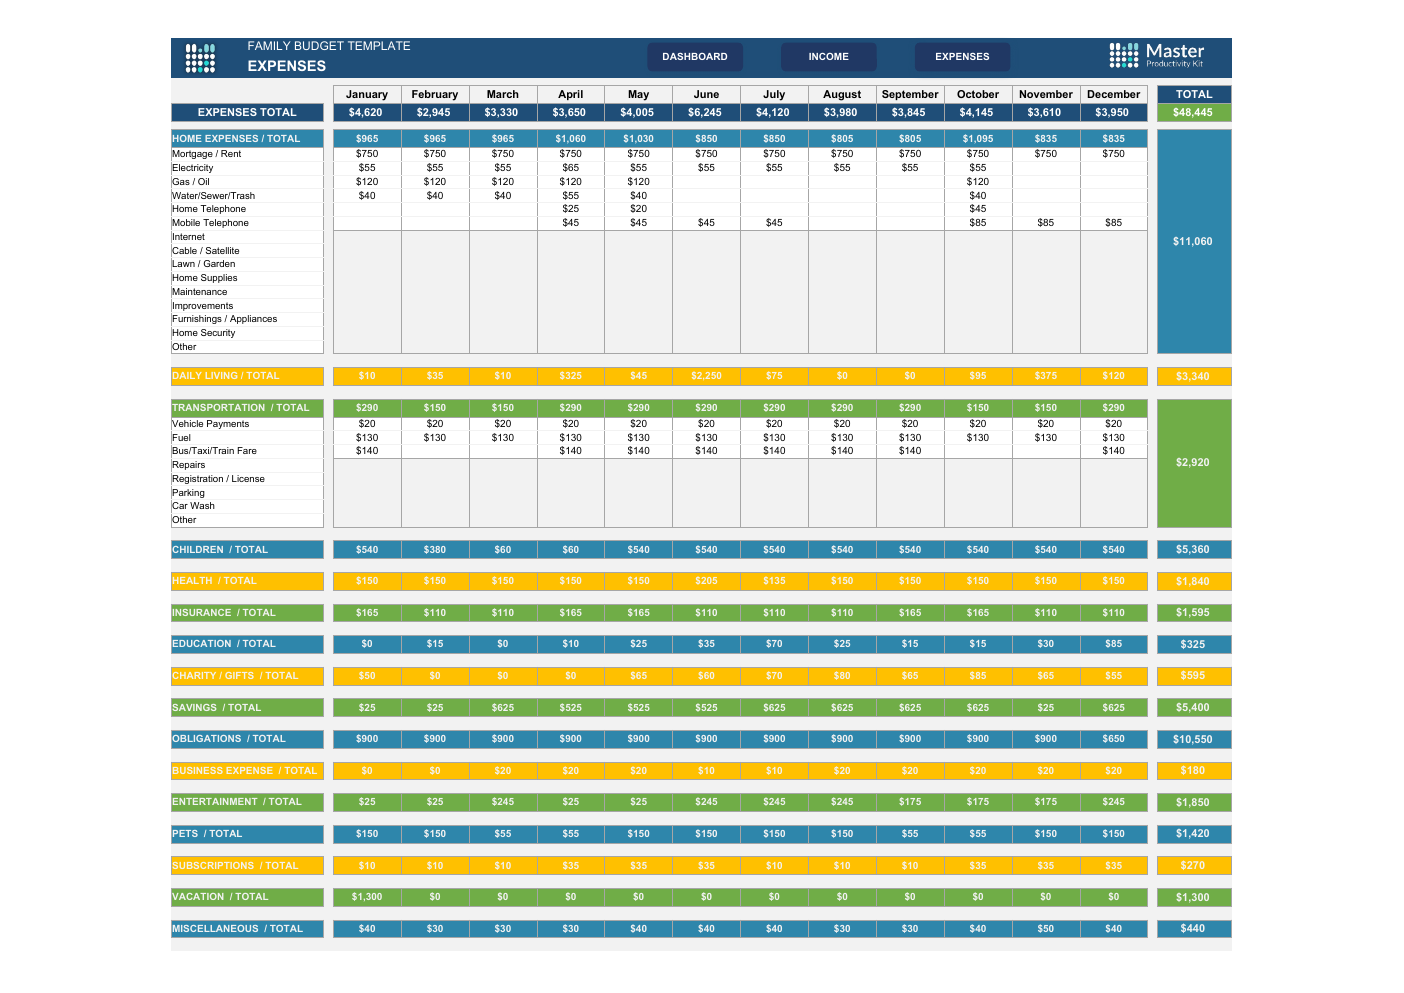1404x993 pixels.
Task: Select the VACATION / TOTAL header
Action: 247,897
